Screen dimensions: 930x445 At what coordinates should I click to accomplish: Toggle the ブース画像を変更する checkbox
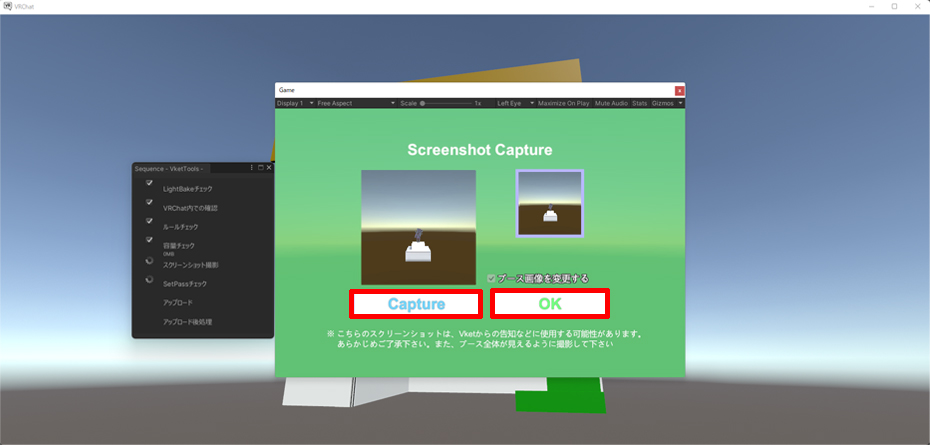click(491, 278)
